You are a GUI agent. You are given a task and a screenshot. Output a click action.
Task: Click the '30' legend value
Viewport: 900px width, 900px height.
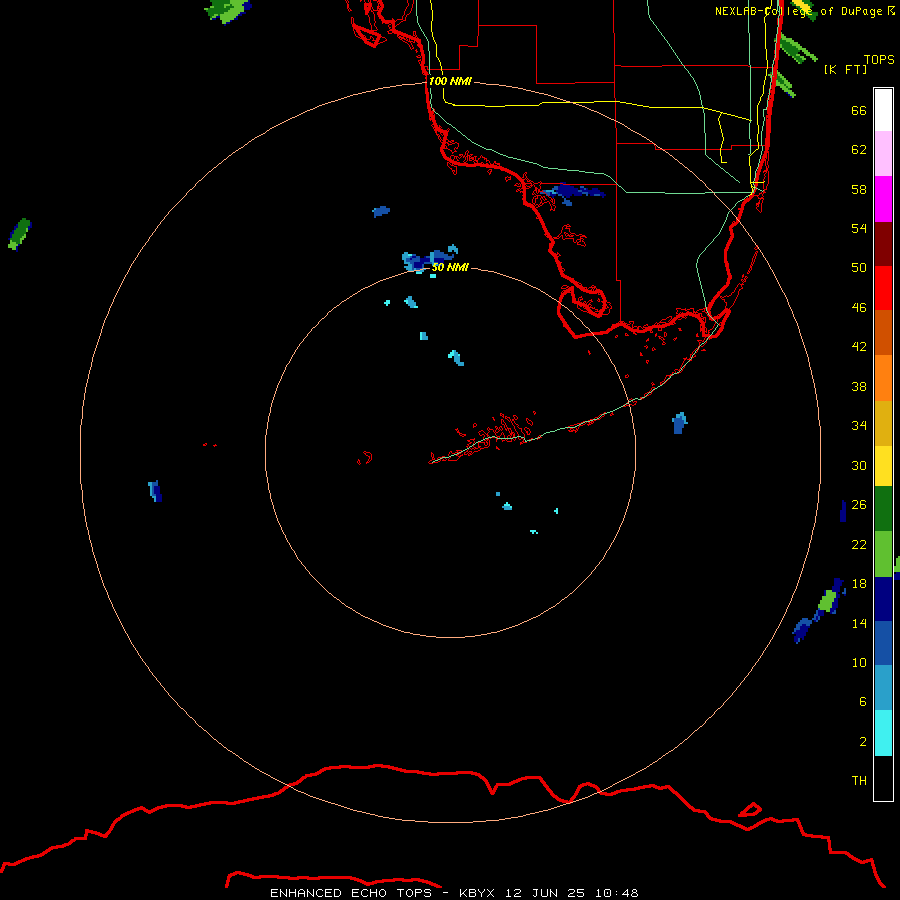(x=859, y=465)
